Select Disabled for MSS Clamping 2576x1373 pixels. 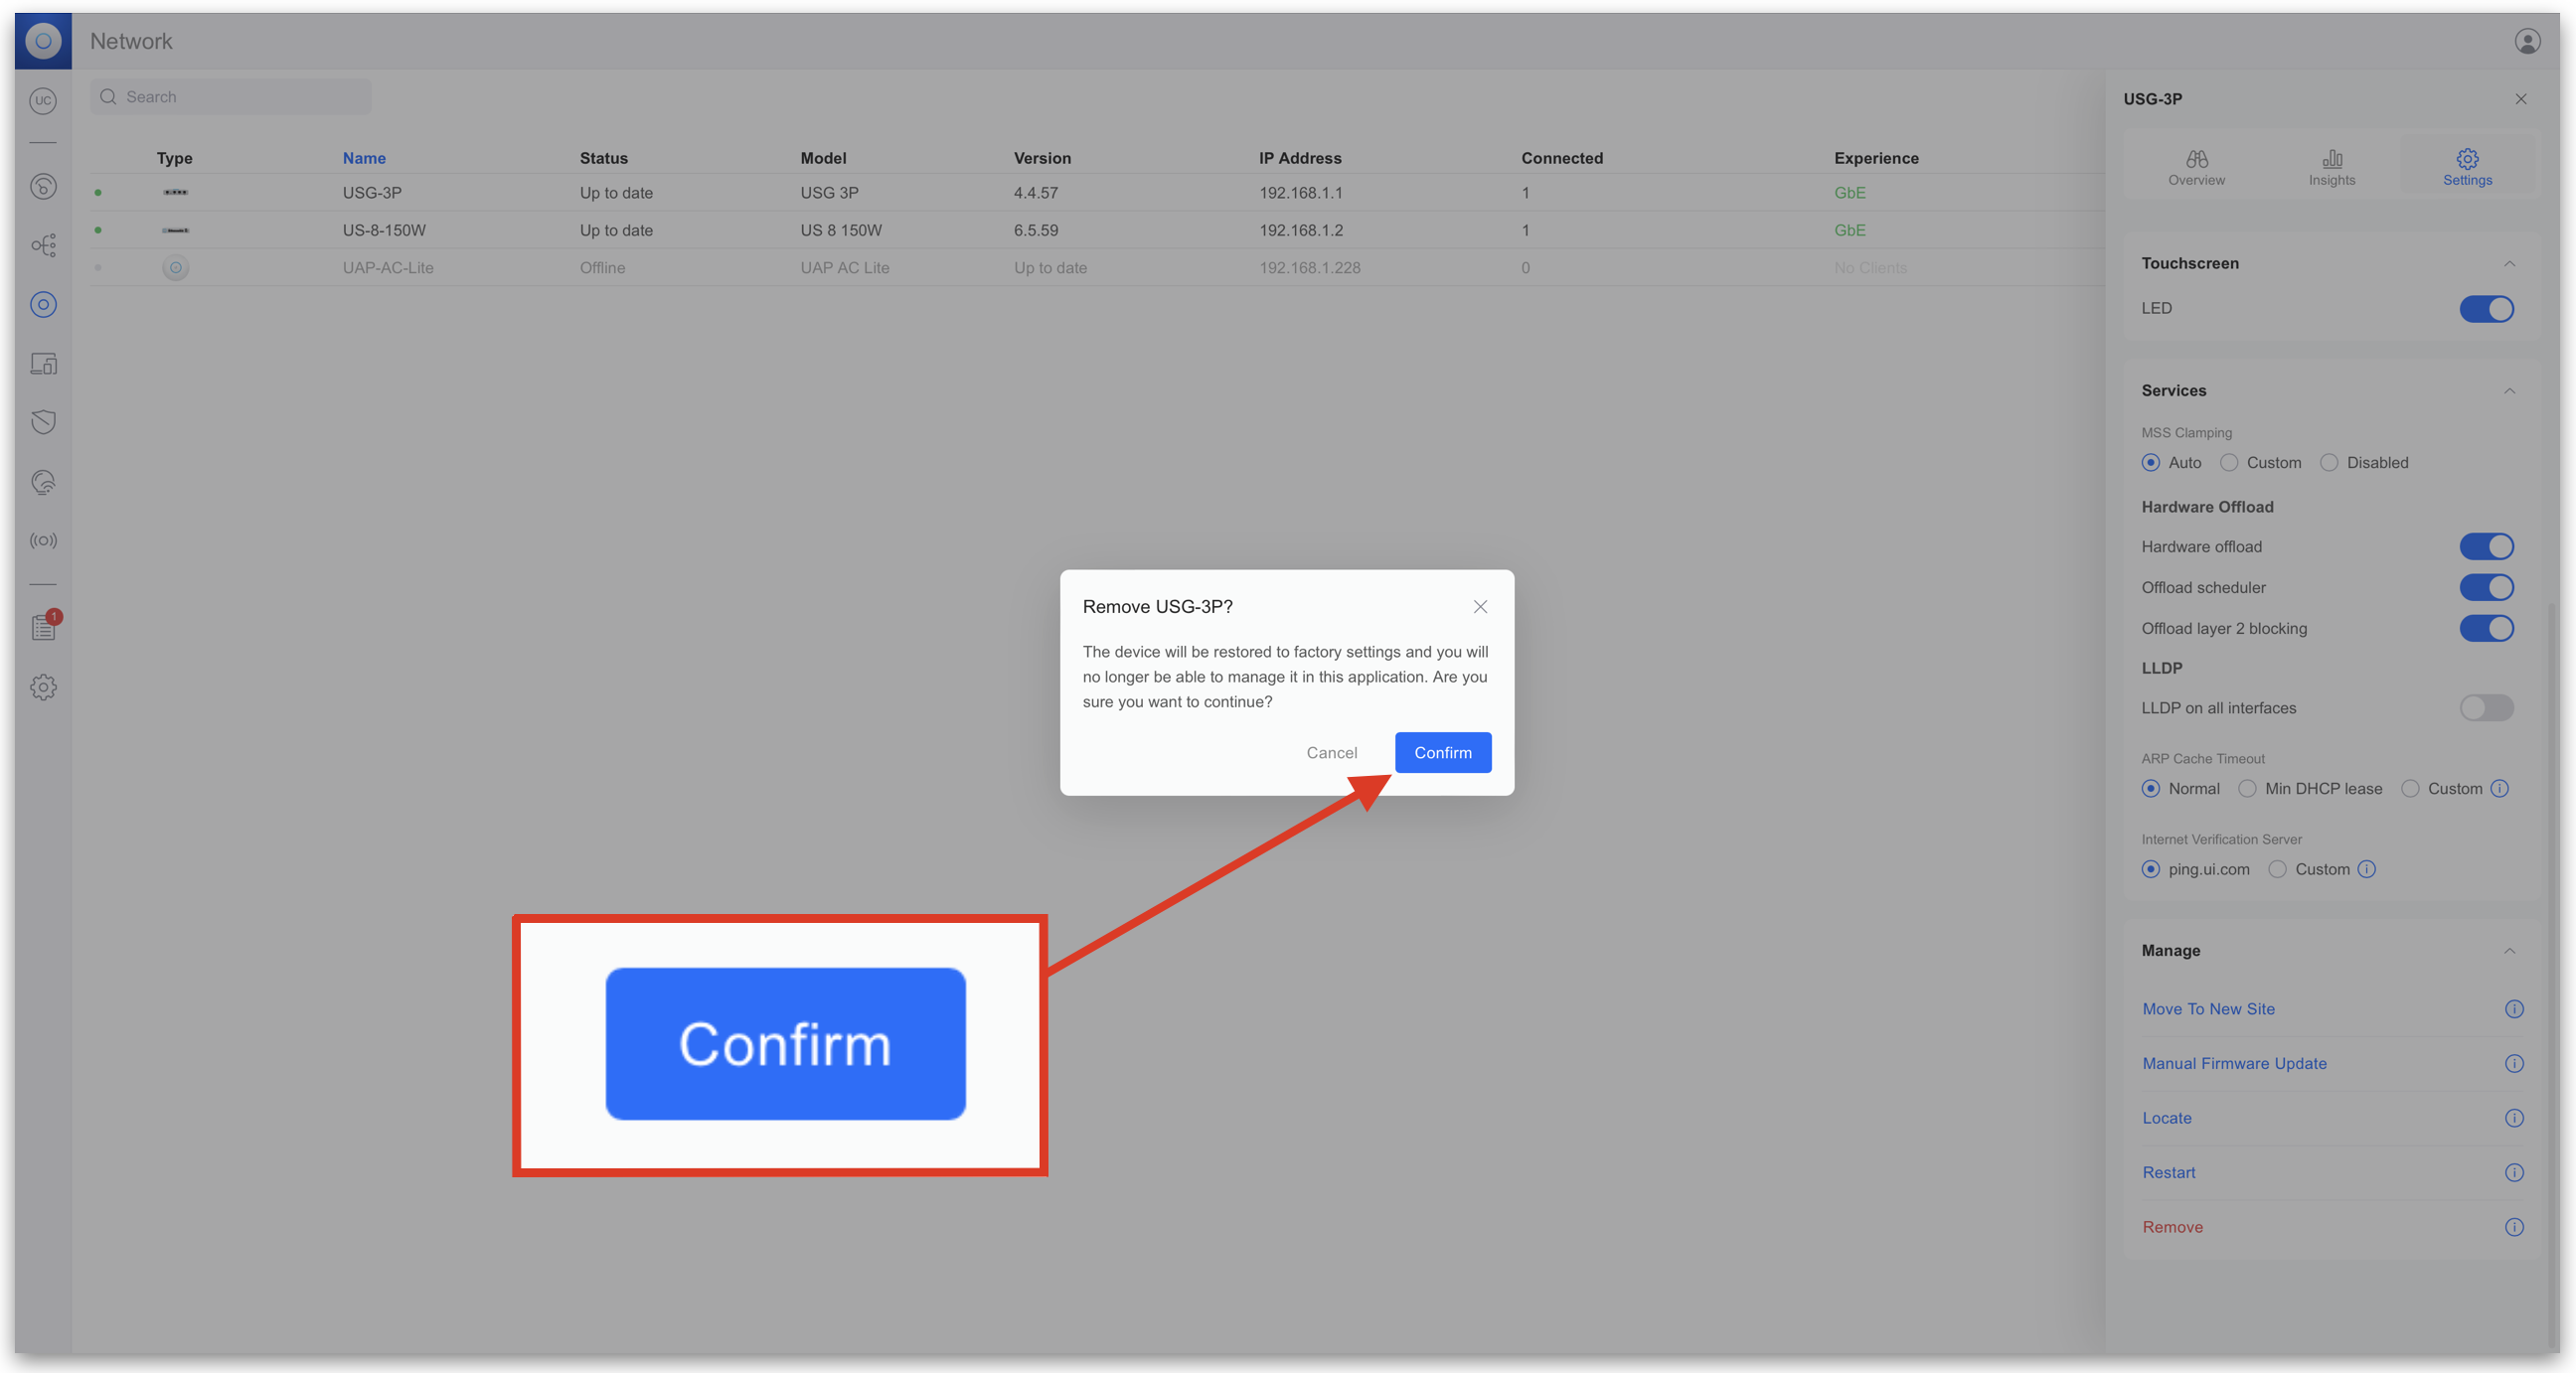point(2329,463)
